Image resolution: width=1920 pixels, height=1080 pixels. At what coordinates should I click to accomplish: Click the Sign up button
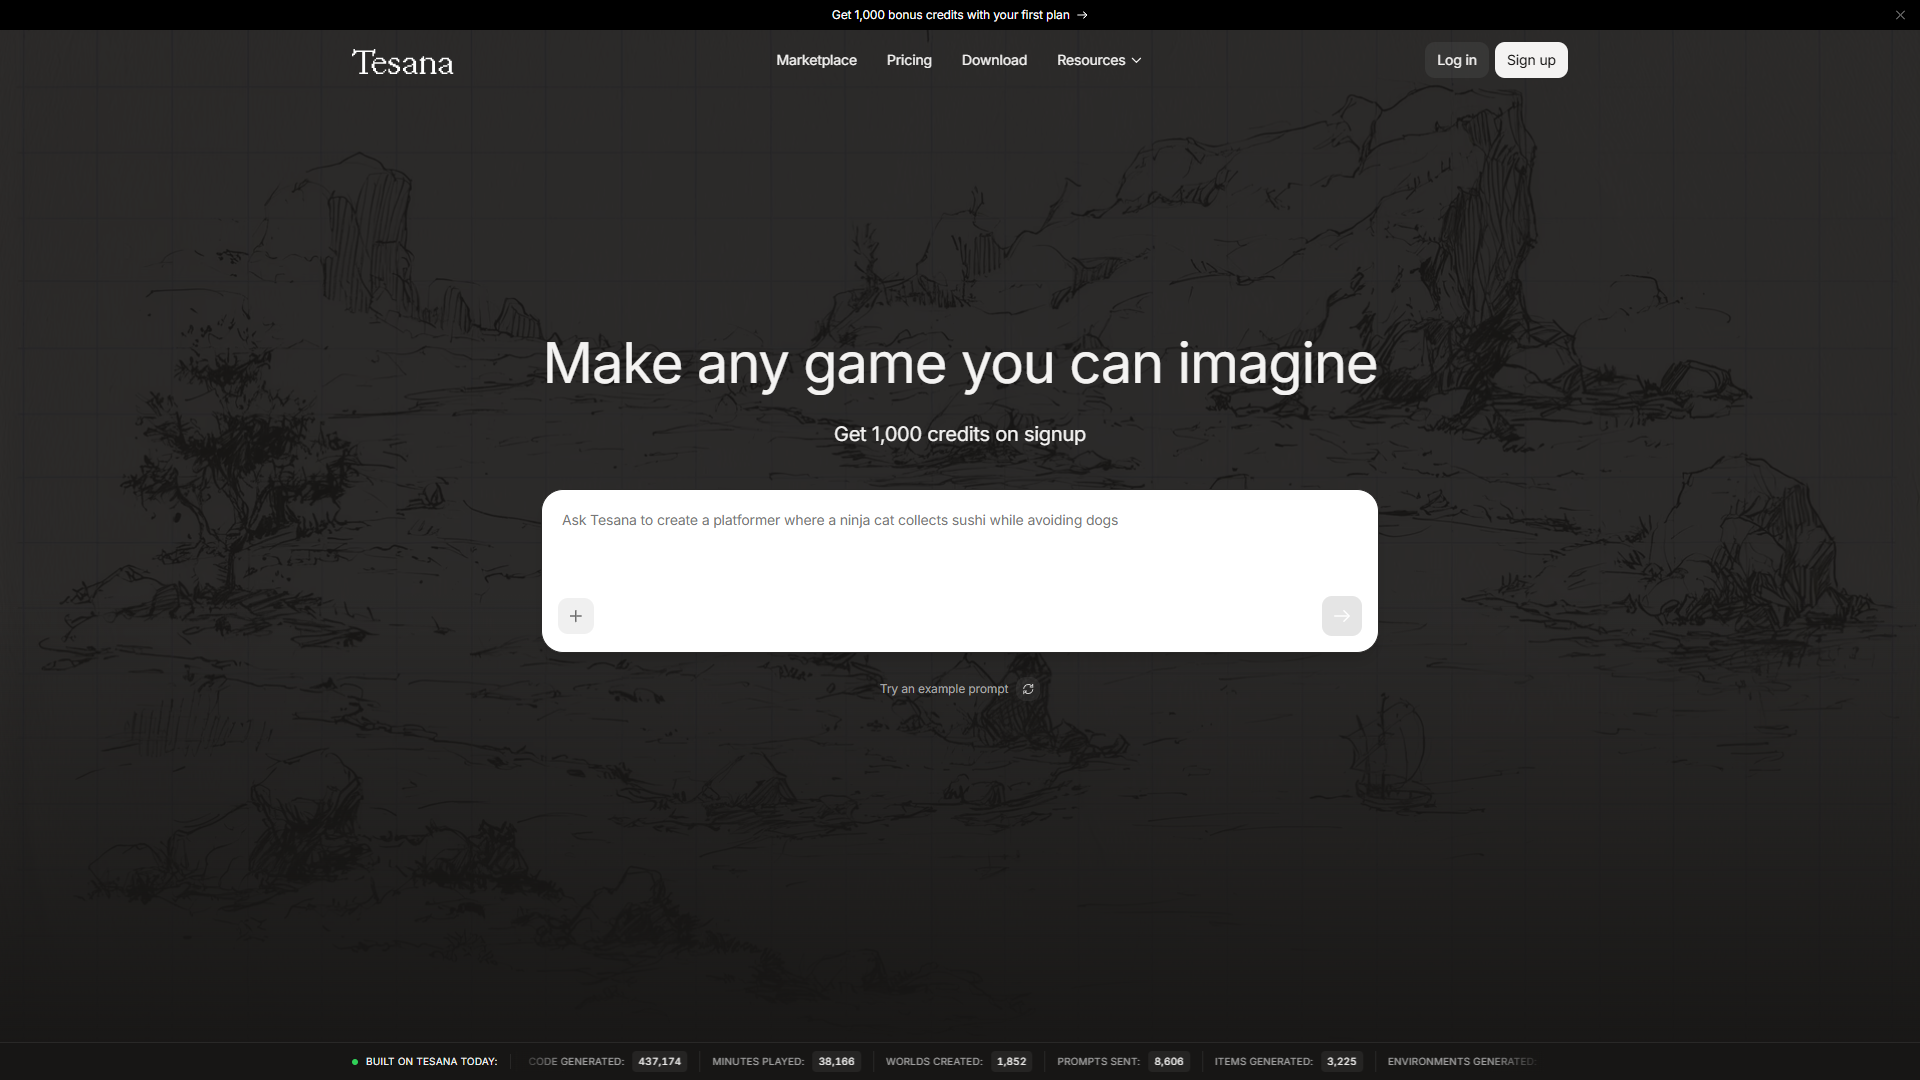point(1531,60)
